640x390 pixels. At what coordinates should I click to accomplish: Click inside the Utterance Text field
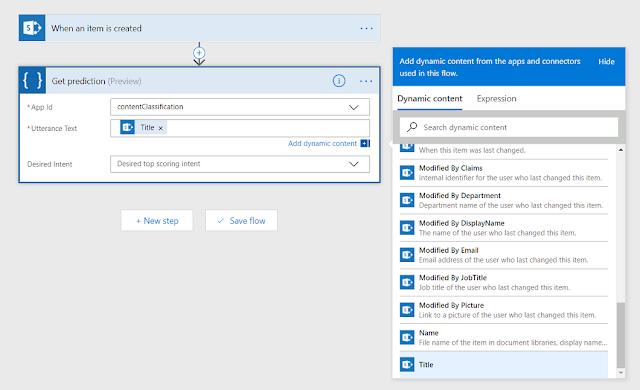(240, 128)
